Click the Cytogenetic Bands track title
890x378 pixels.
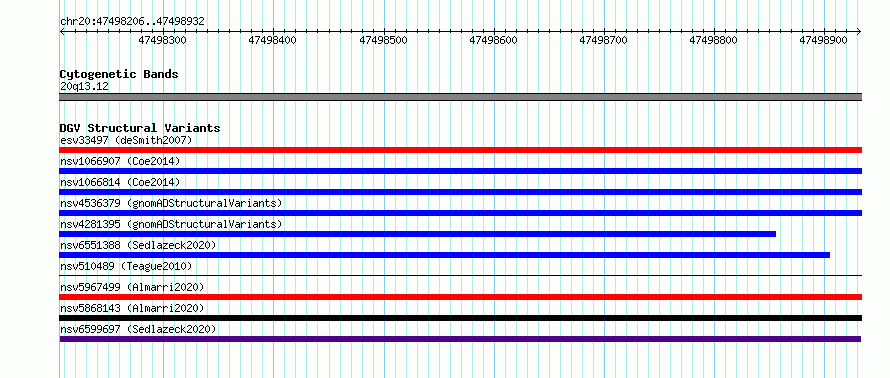119,74
